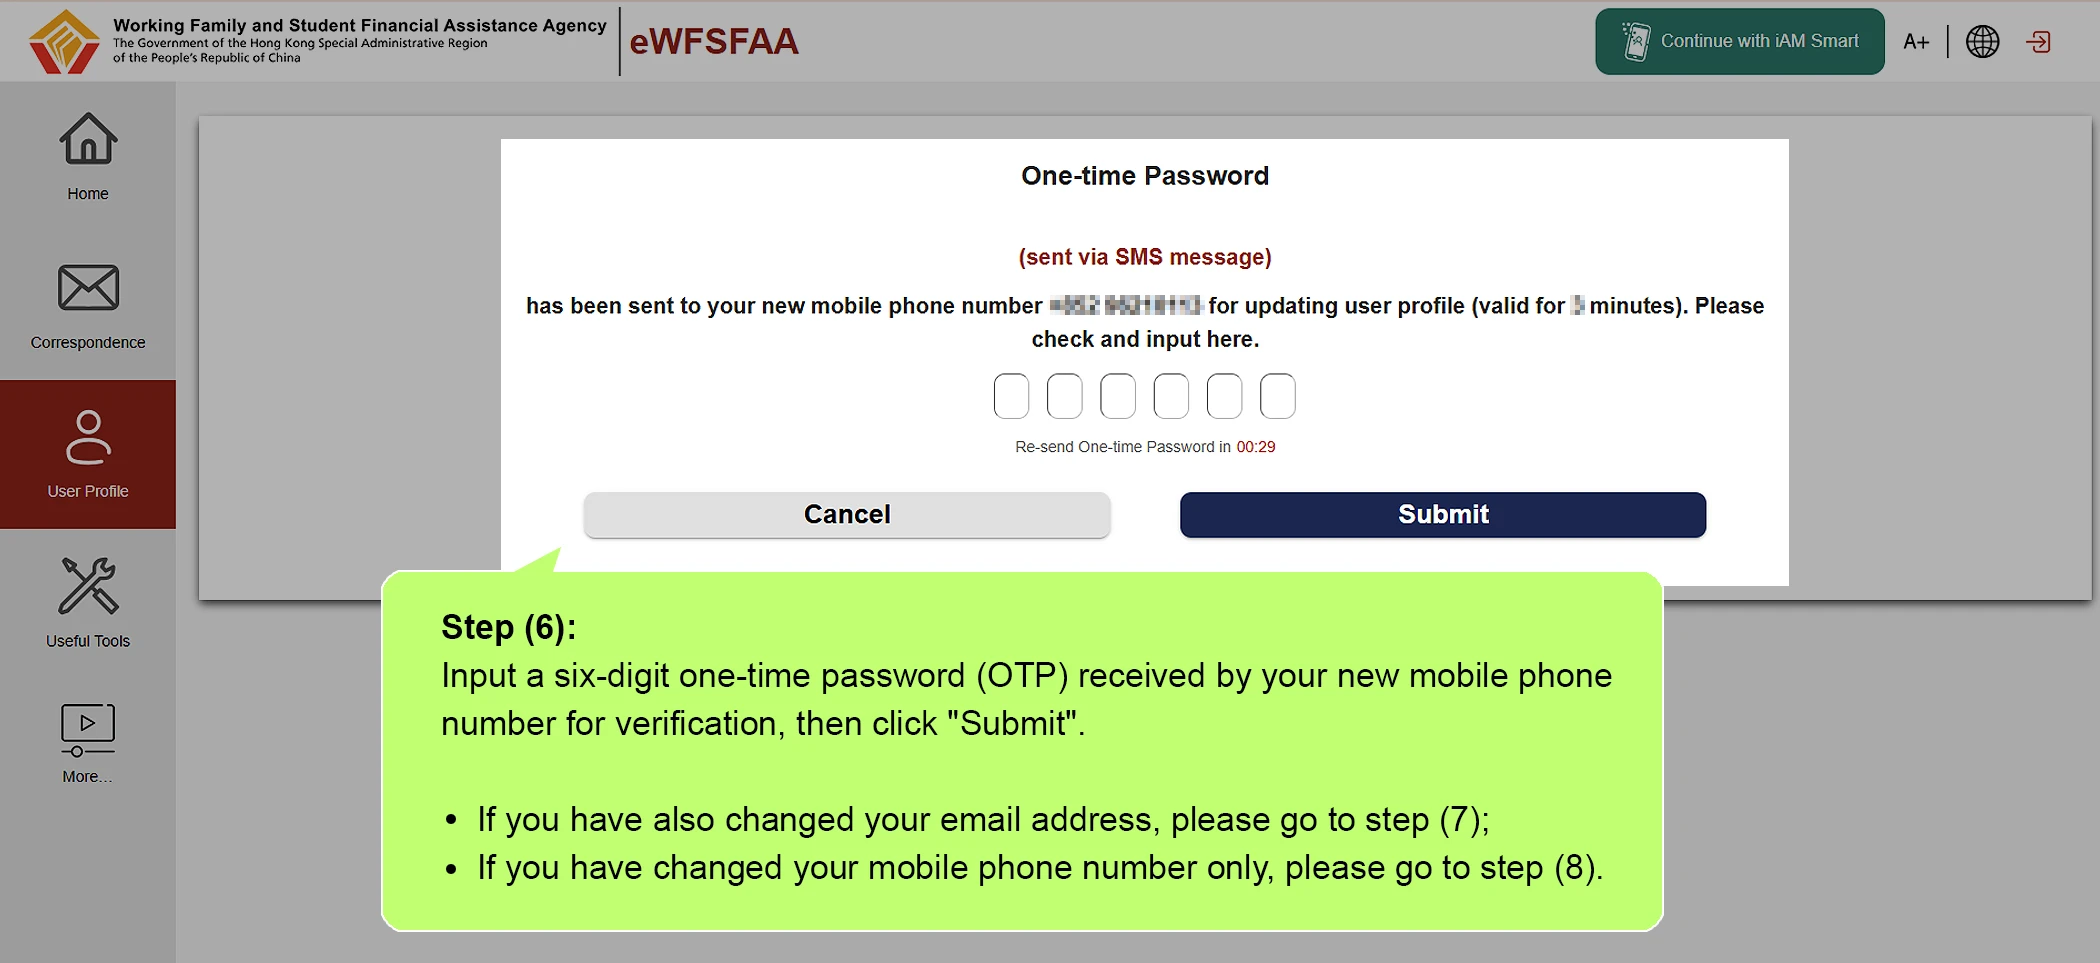Select the User Profile person icon
This screenshot has height=963, width=2100.
(x=88, y=437)
